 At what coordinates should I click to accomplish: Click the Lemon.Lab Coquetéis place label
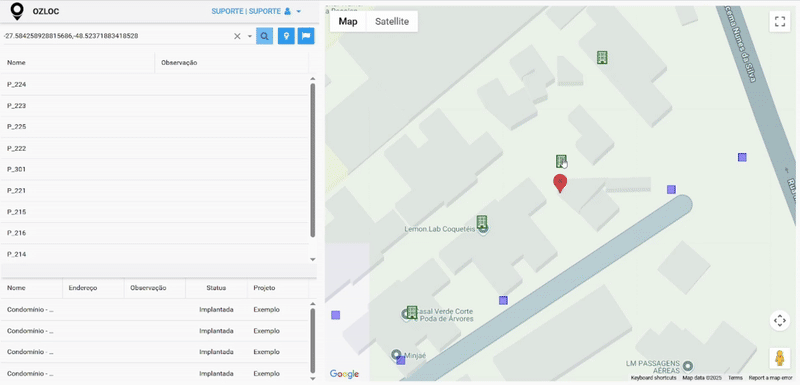pyautogui.click(x=440, y=229)
